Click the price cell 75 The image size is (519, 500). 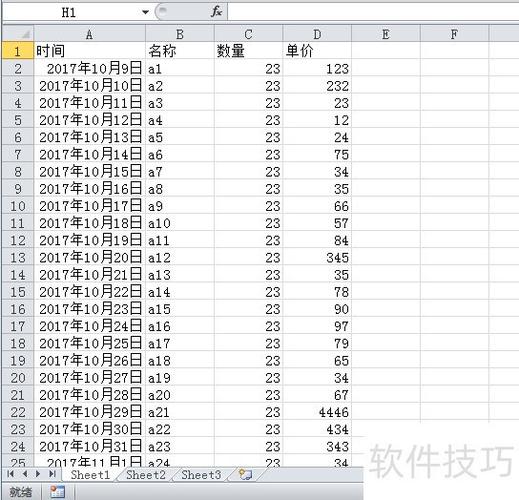tap(317, 154)
